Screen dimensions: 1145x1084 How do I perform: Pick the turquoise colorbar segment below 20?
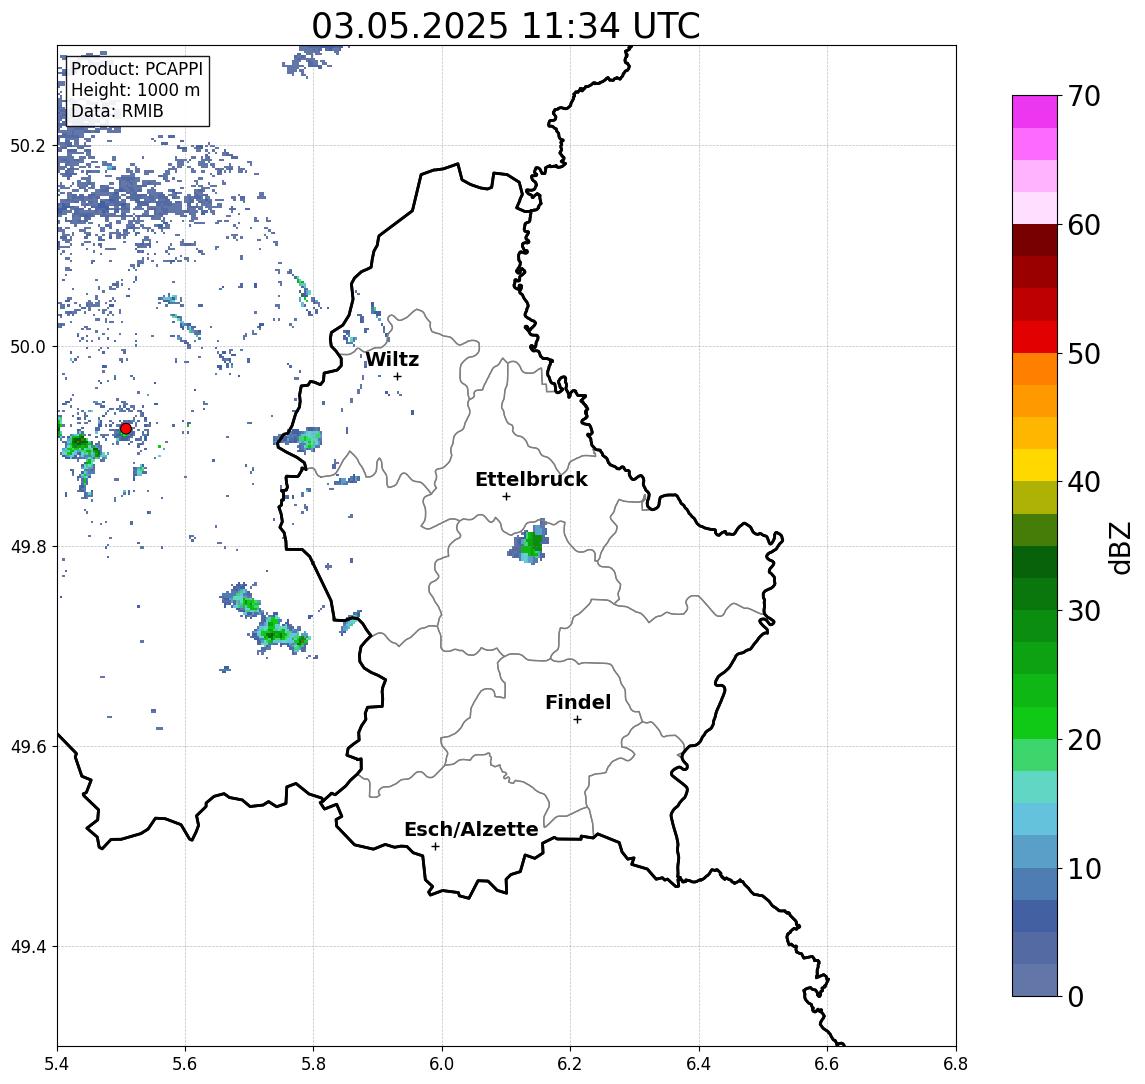pyautogui.click(x=1035, y=787)
